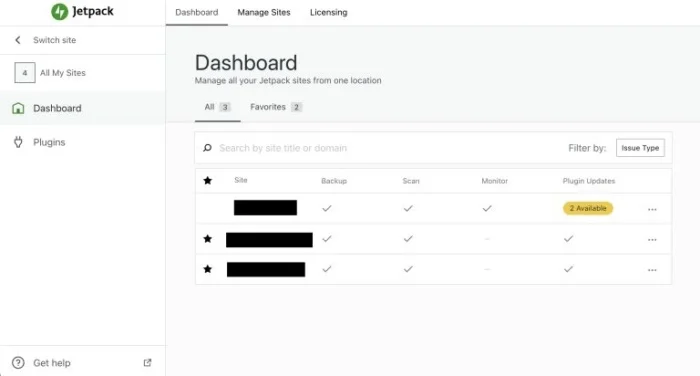The width and height of the screenshot is (700, 376).
Task: Switch to the Licensing tab
Action: tap(329, 13)
